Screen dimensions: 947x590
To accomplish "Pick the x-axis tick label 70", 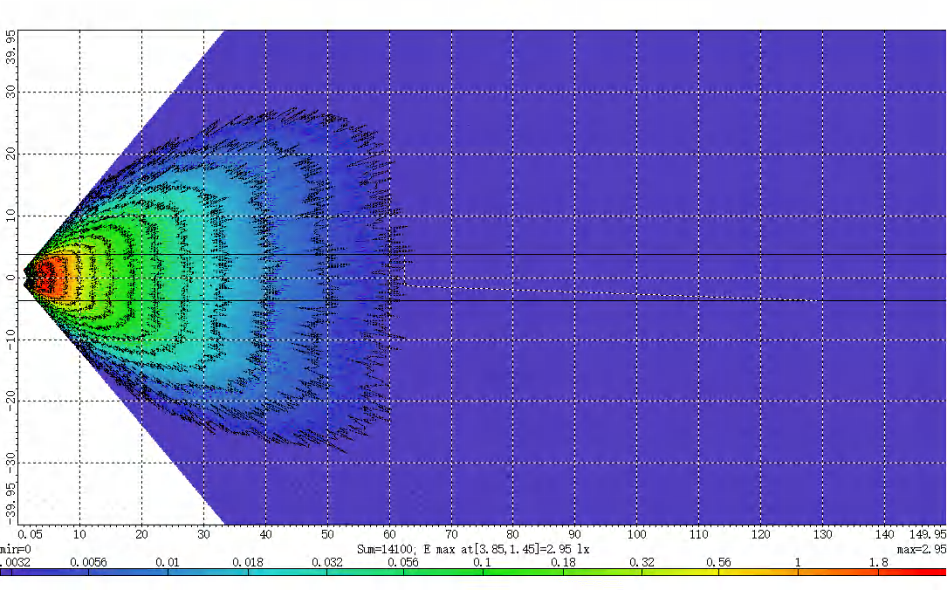I will point(451,534).
